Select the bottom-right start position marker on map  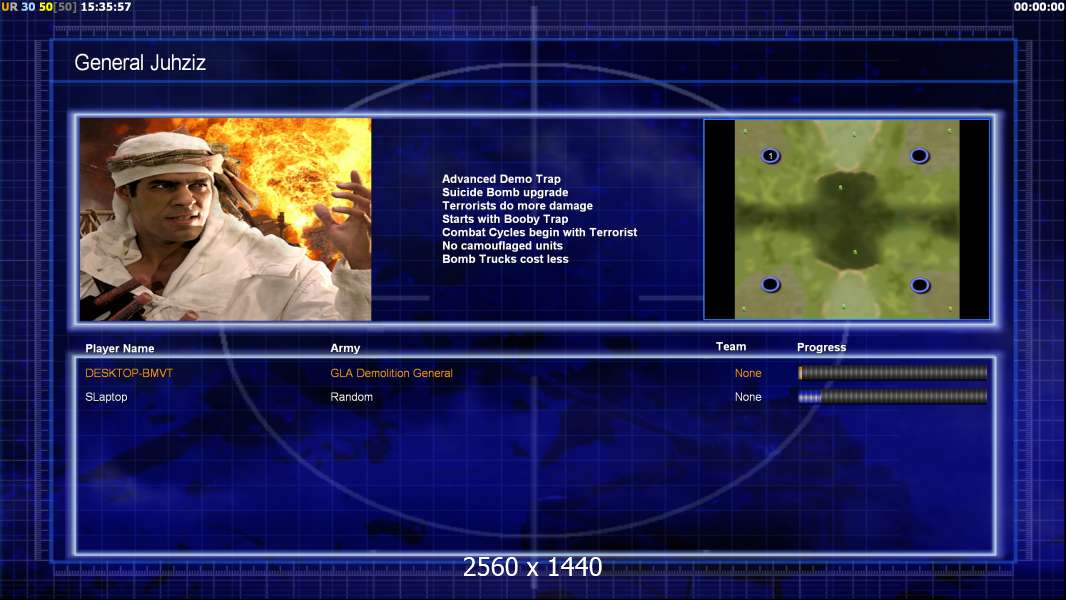click(919, 285)
